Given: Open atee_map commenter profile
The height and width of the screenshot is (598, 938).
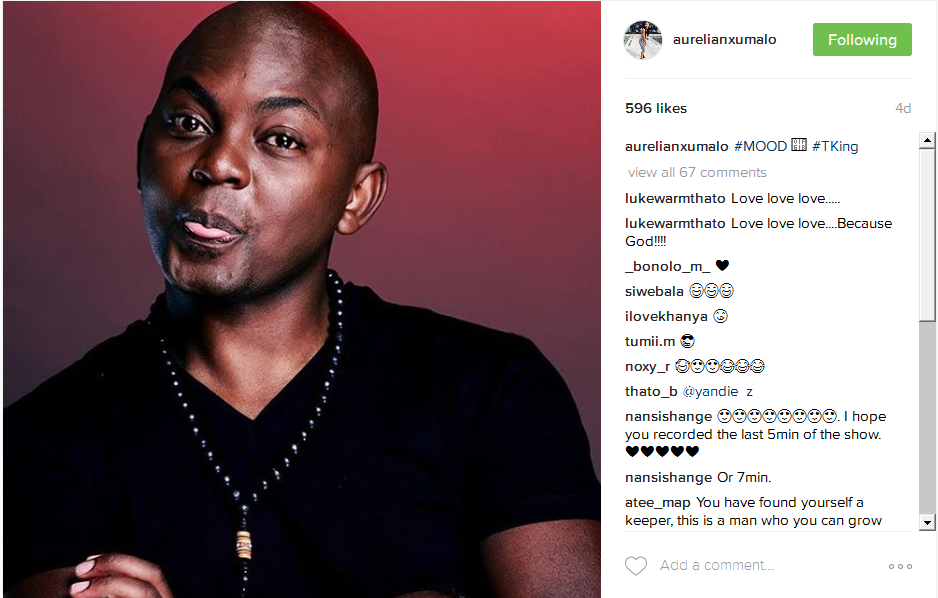Looking at the screenshot, I should (658, 503).
